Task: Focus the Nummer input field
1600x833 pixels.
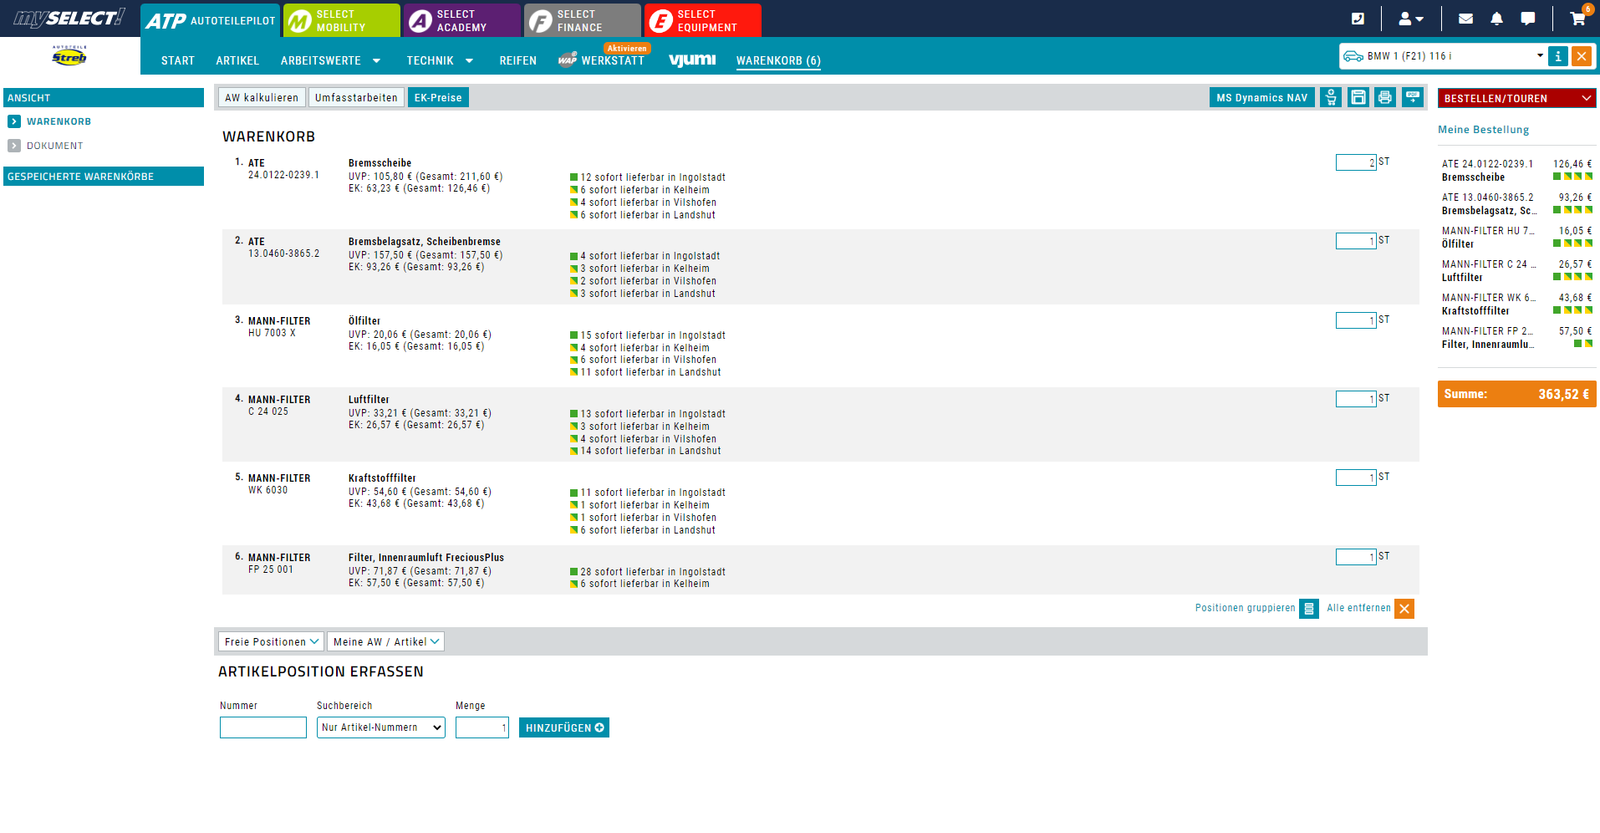Action: (263, 728)
